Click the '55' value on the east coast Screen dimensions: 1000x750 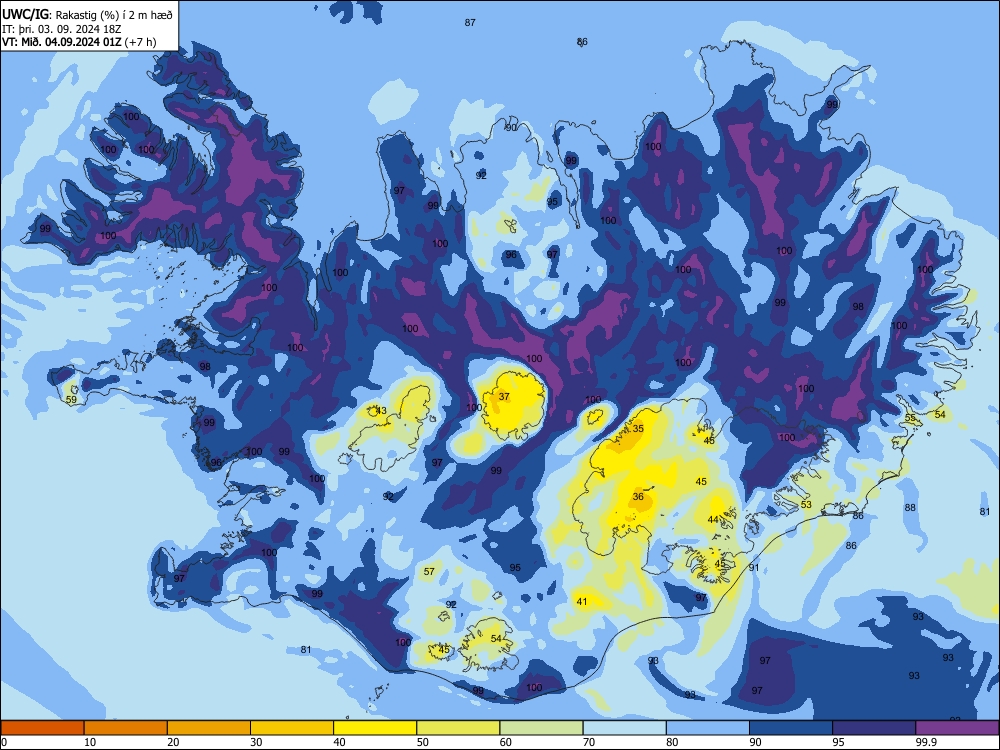pos(910,418)
